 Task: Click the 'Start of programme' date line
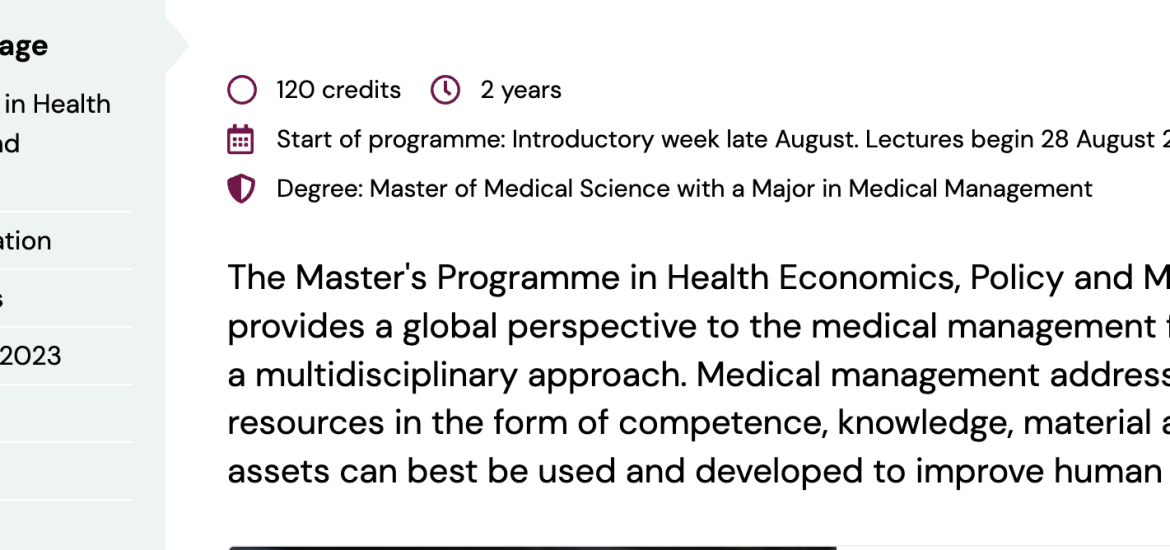pyautogui.click(x=723, y=140)
